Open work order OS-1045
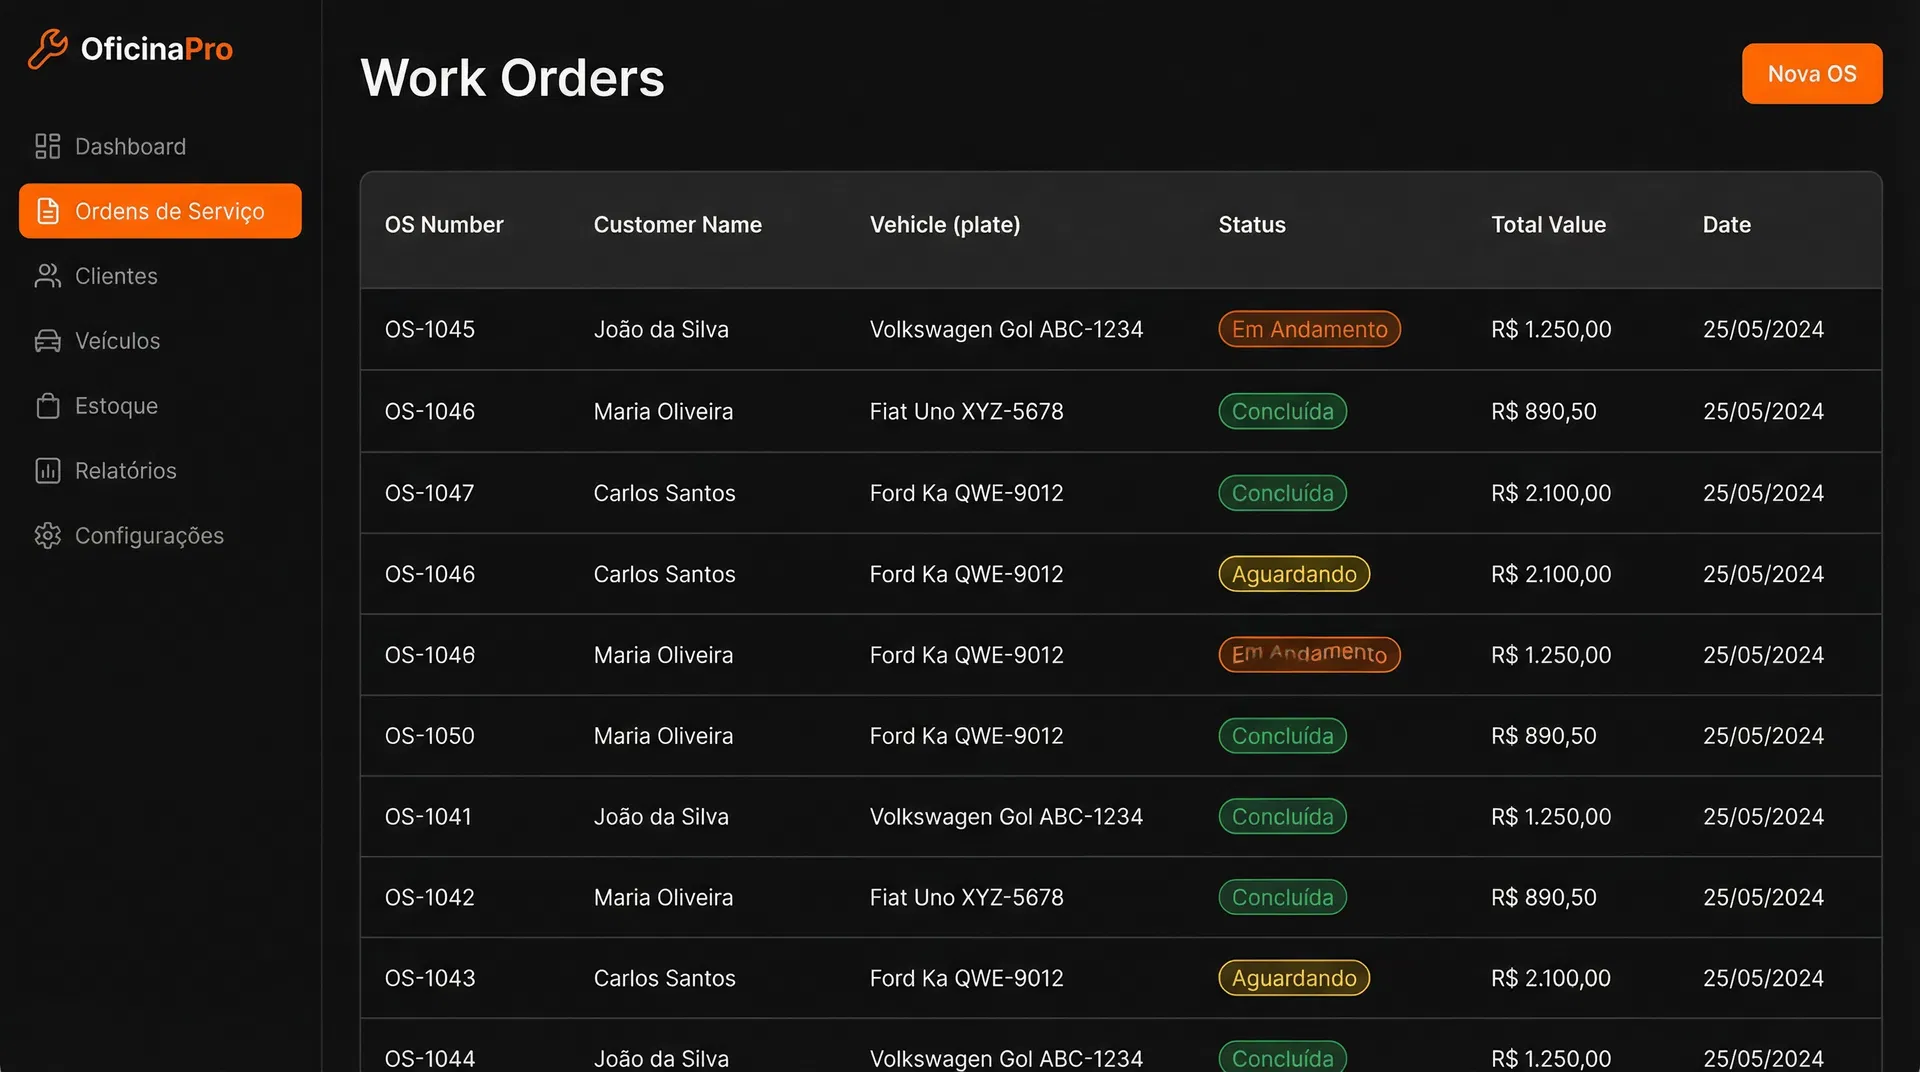 [430, 330]
